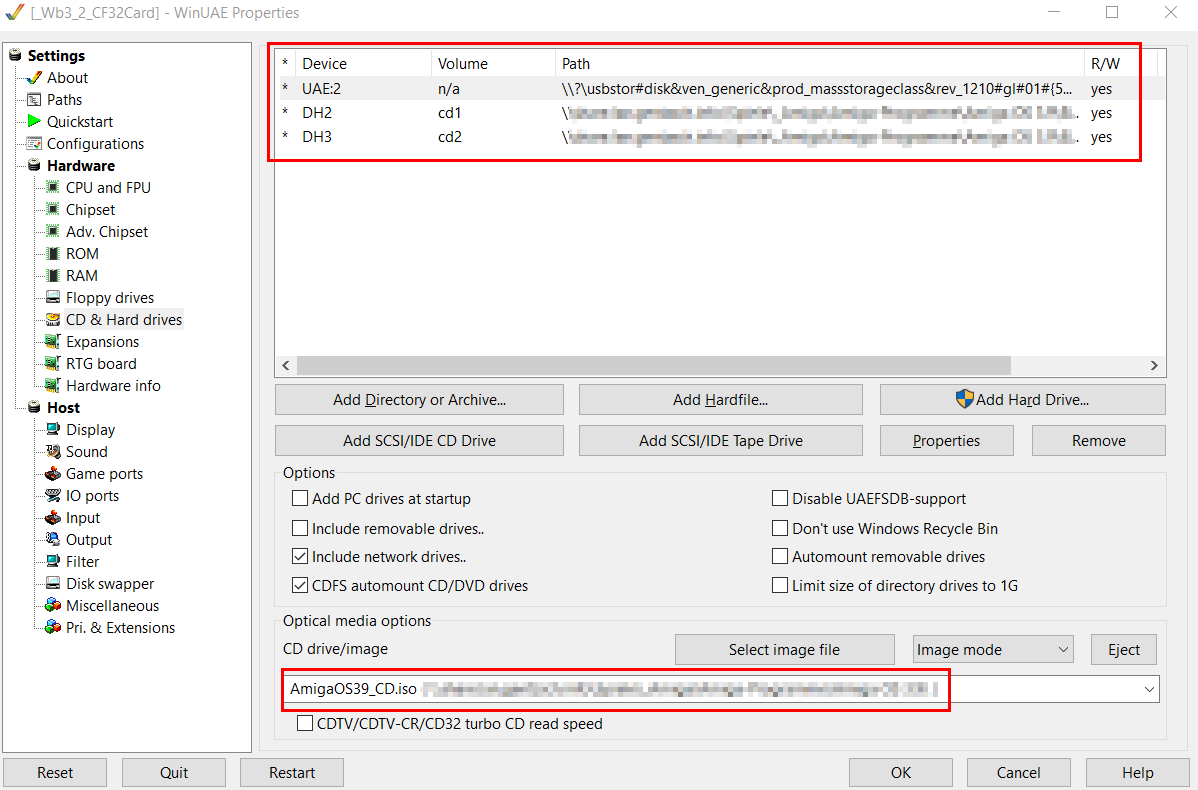Click the Sound speaker icon

tap(53, 452)
